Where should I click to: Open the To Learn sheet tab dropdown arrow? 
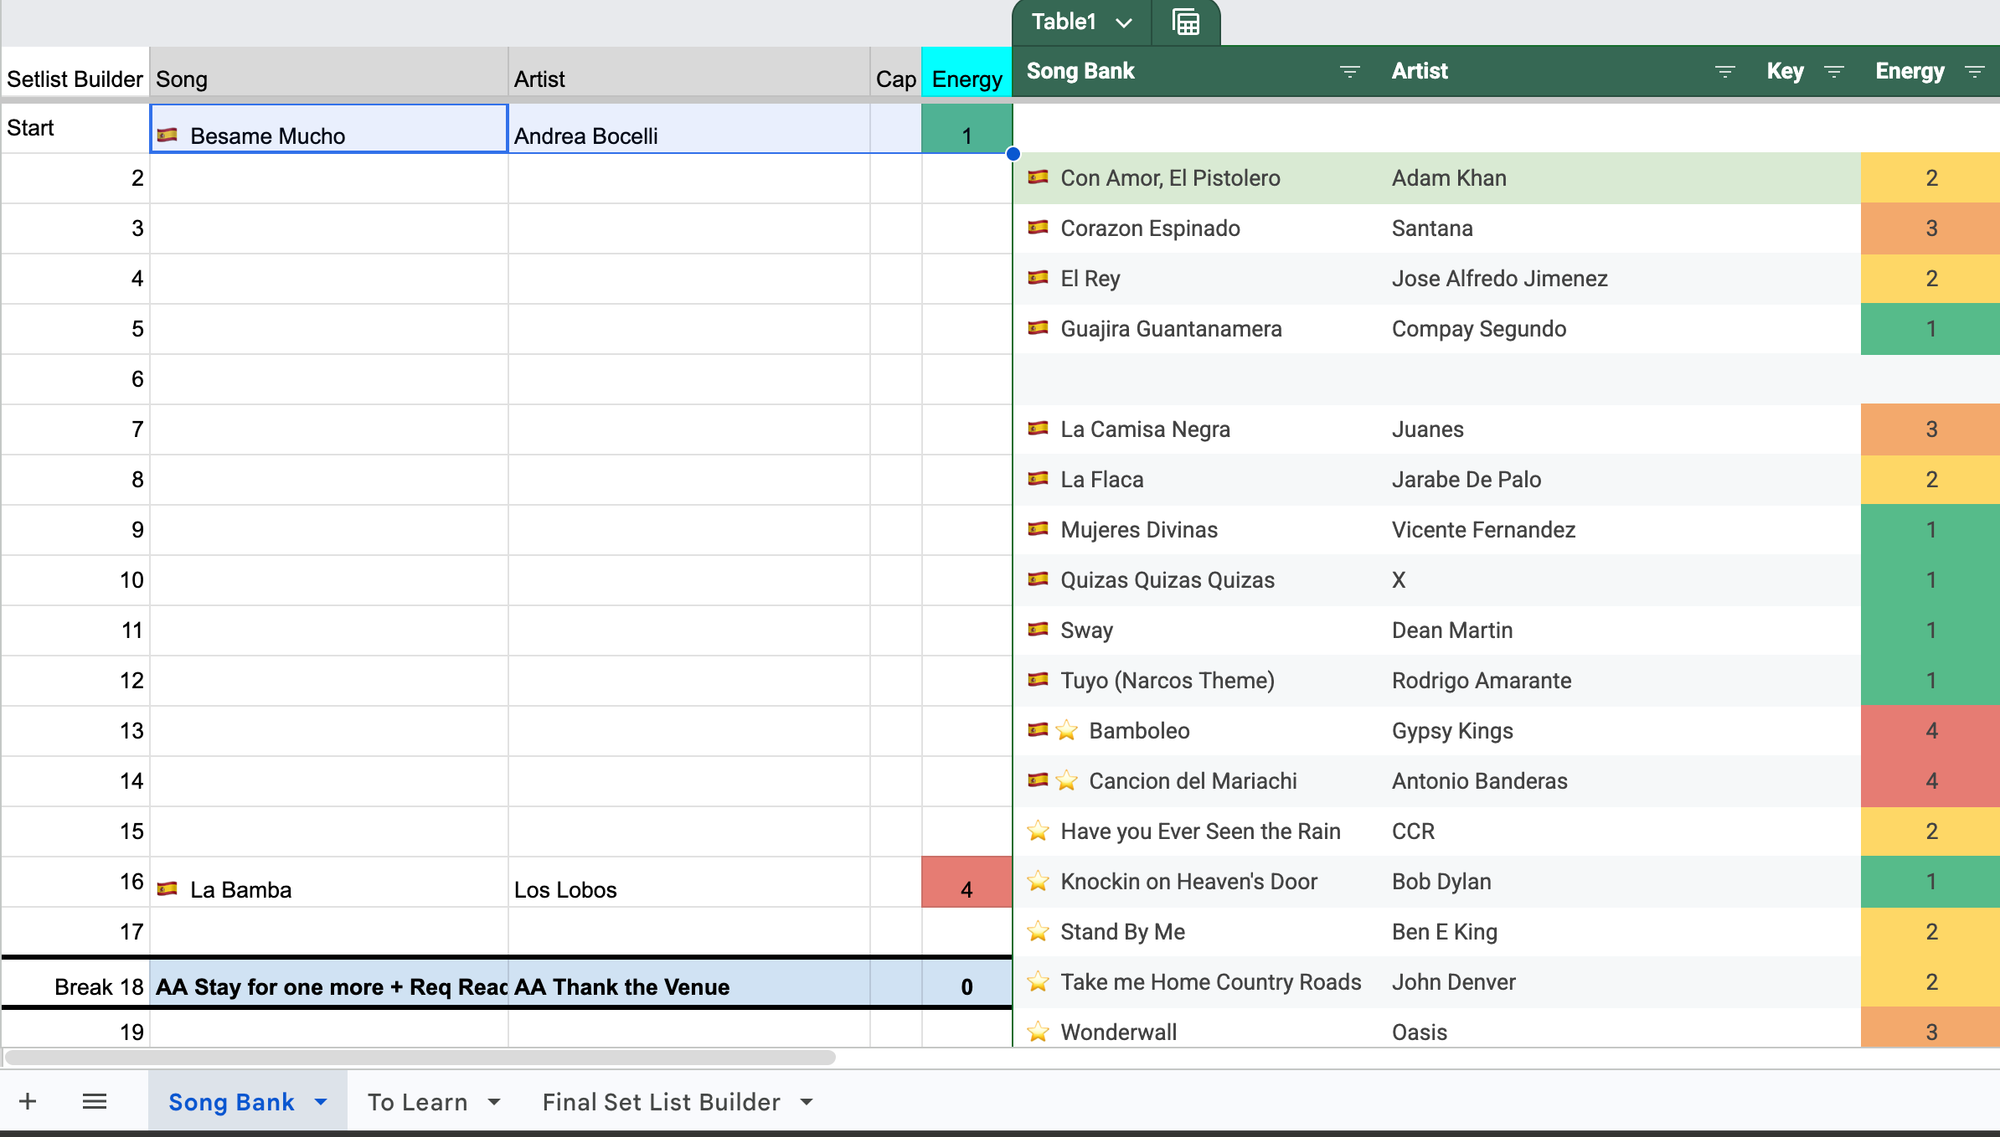click(494, 1102)
